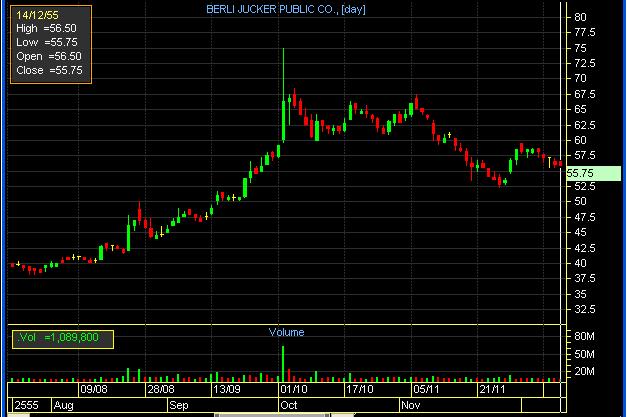The height and width of the screenshot is (417, 627).
Task: Click the 01/10 date axis label
Action: point(294,389)
